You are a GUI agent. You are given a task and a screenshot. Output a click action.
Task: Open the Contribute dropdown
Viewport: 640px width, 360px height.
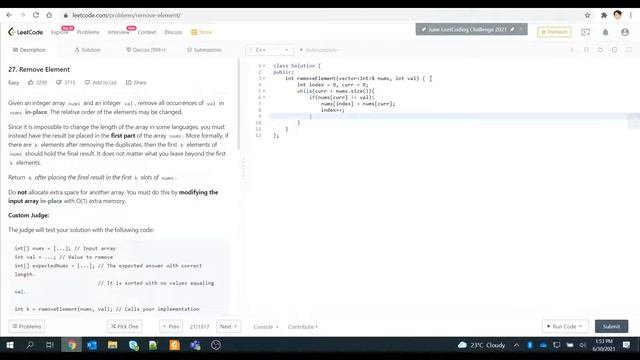[x=302, y=327]
